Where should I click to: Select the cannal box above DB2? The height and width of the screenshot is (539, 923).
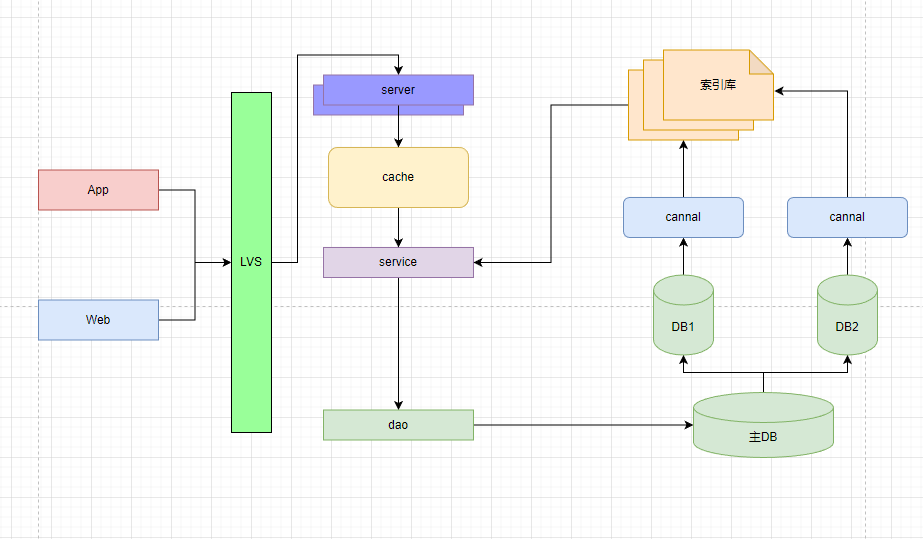tap(847, 217)
